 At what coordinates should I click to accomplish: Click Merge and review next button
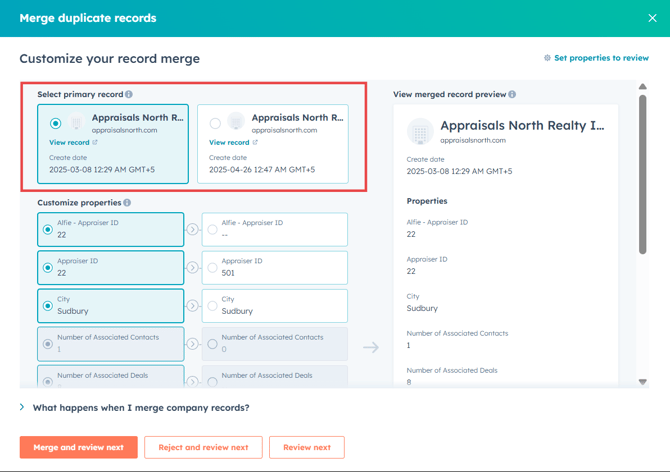coord(77,447)
